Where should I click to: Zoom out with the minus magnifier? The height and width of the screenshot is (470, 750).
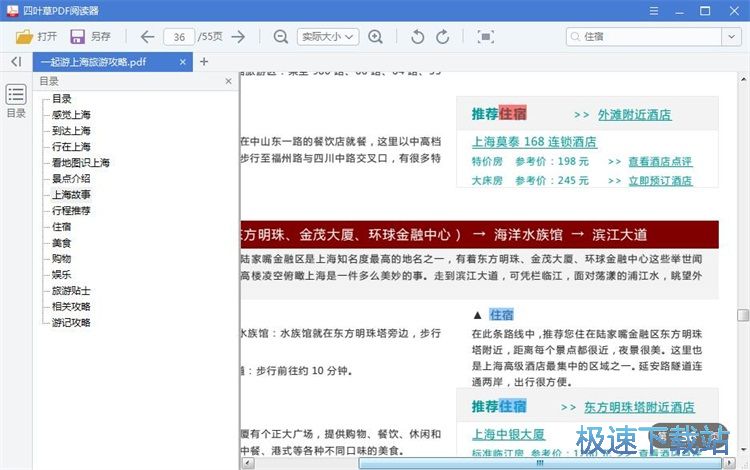281,37
